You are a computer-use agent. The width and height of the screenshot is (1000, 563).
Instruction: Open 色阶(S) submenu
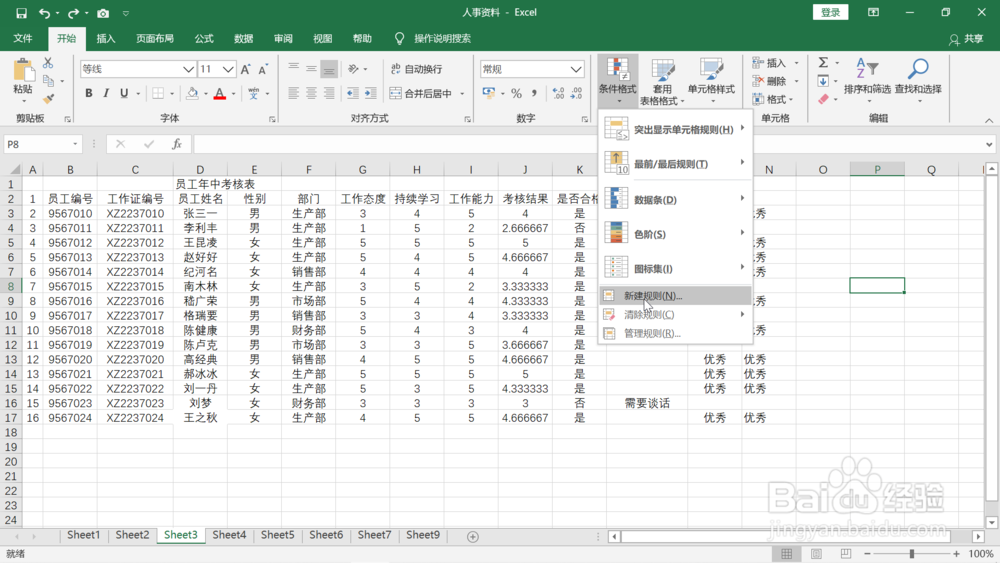[675, 234]
